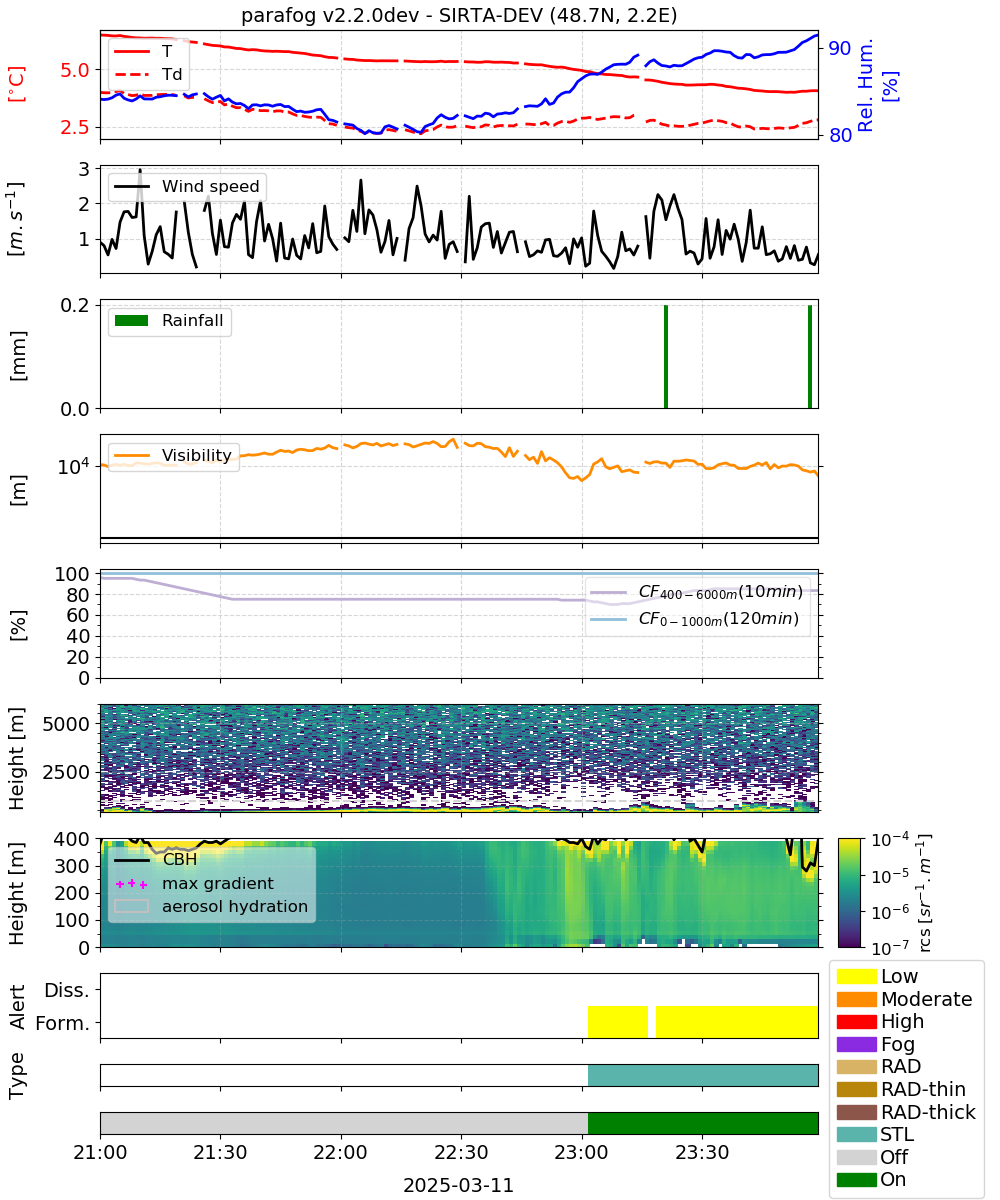Click the red High legend swatch

coord(856,1022)
